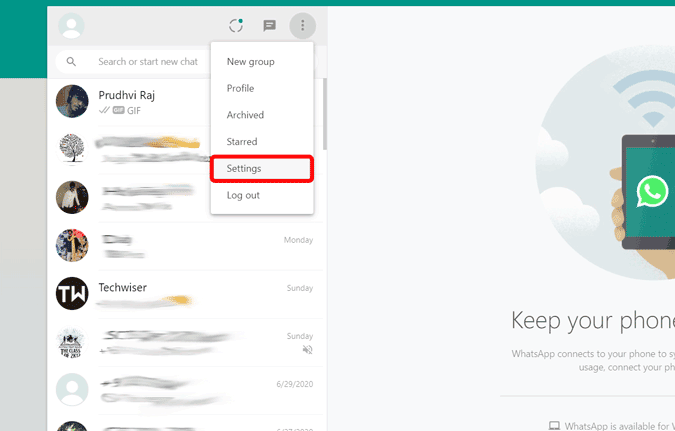Click the Techwiser TW logo avatar
The width and height of the screenshot is (675, 431).
click(72, 294)
